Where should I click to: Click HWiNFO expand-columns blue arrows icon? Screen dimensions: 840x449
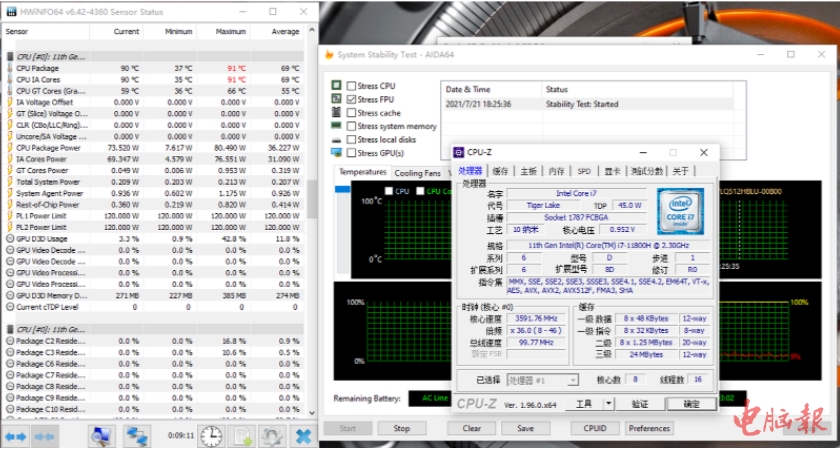click(16, 437)
